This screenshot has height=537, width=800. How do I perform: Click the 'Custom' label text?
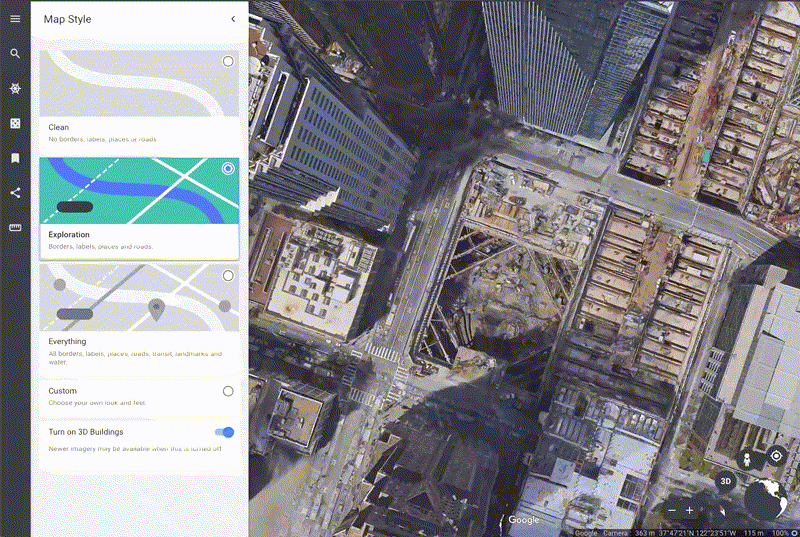tap(63, 391)
